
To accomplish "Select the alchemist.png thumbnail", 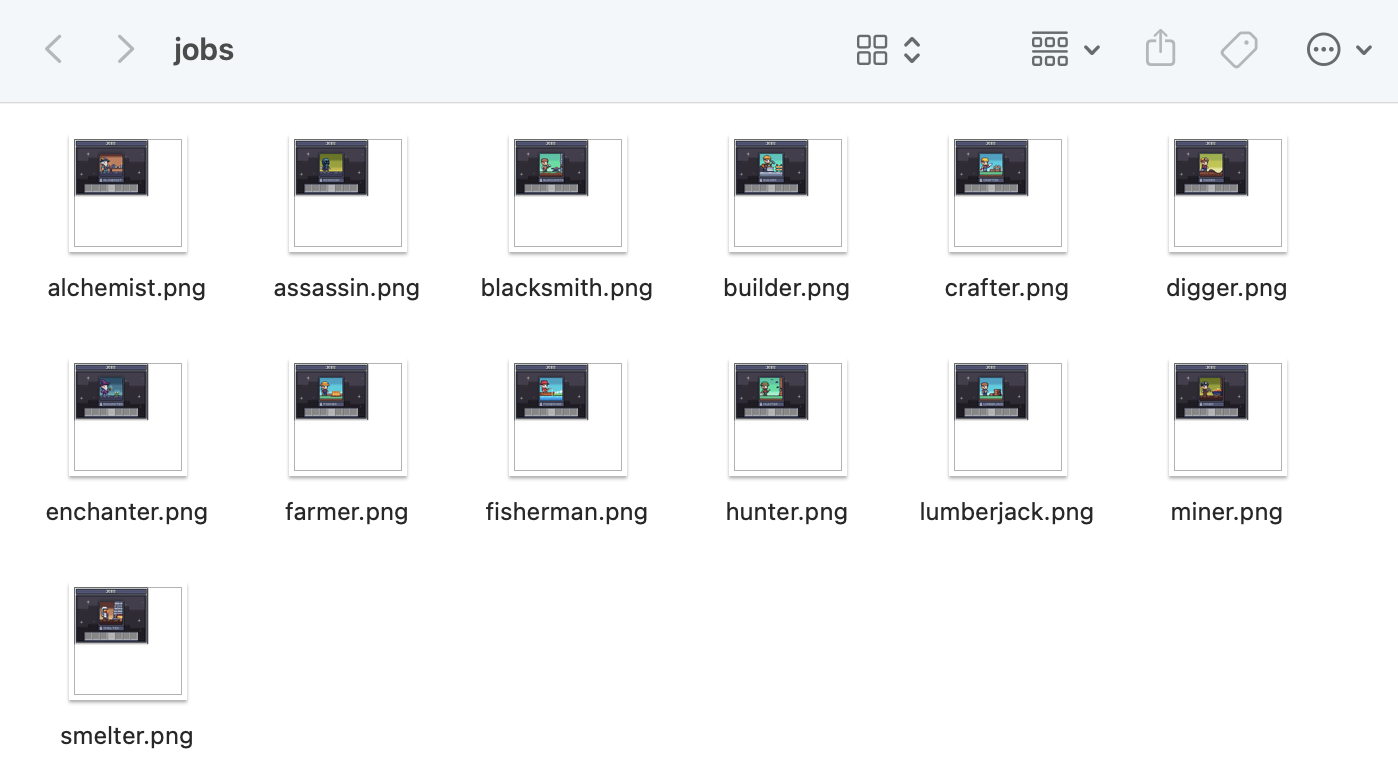I will tap(128, 193).
